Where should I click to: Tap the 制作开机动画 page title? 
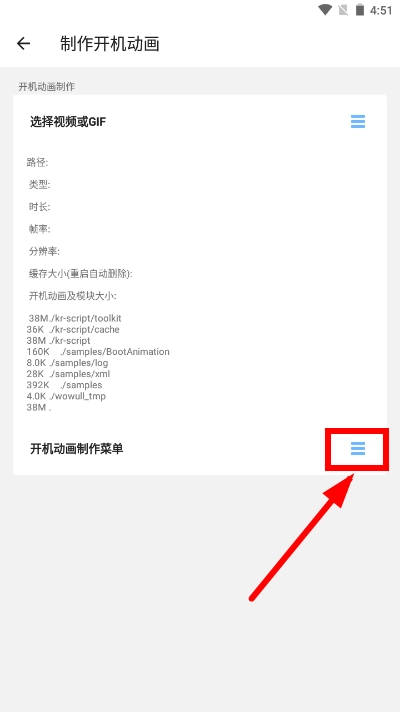[x=109, y=44]
